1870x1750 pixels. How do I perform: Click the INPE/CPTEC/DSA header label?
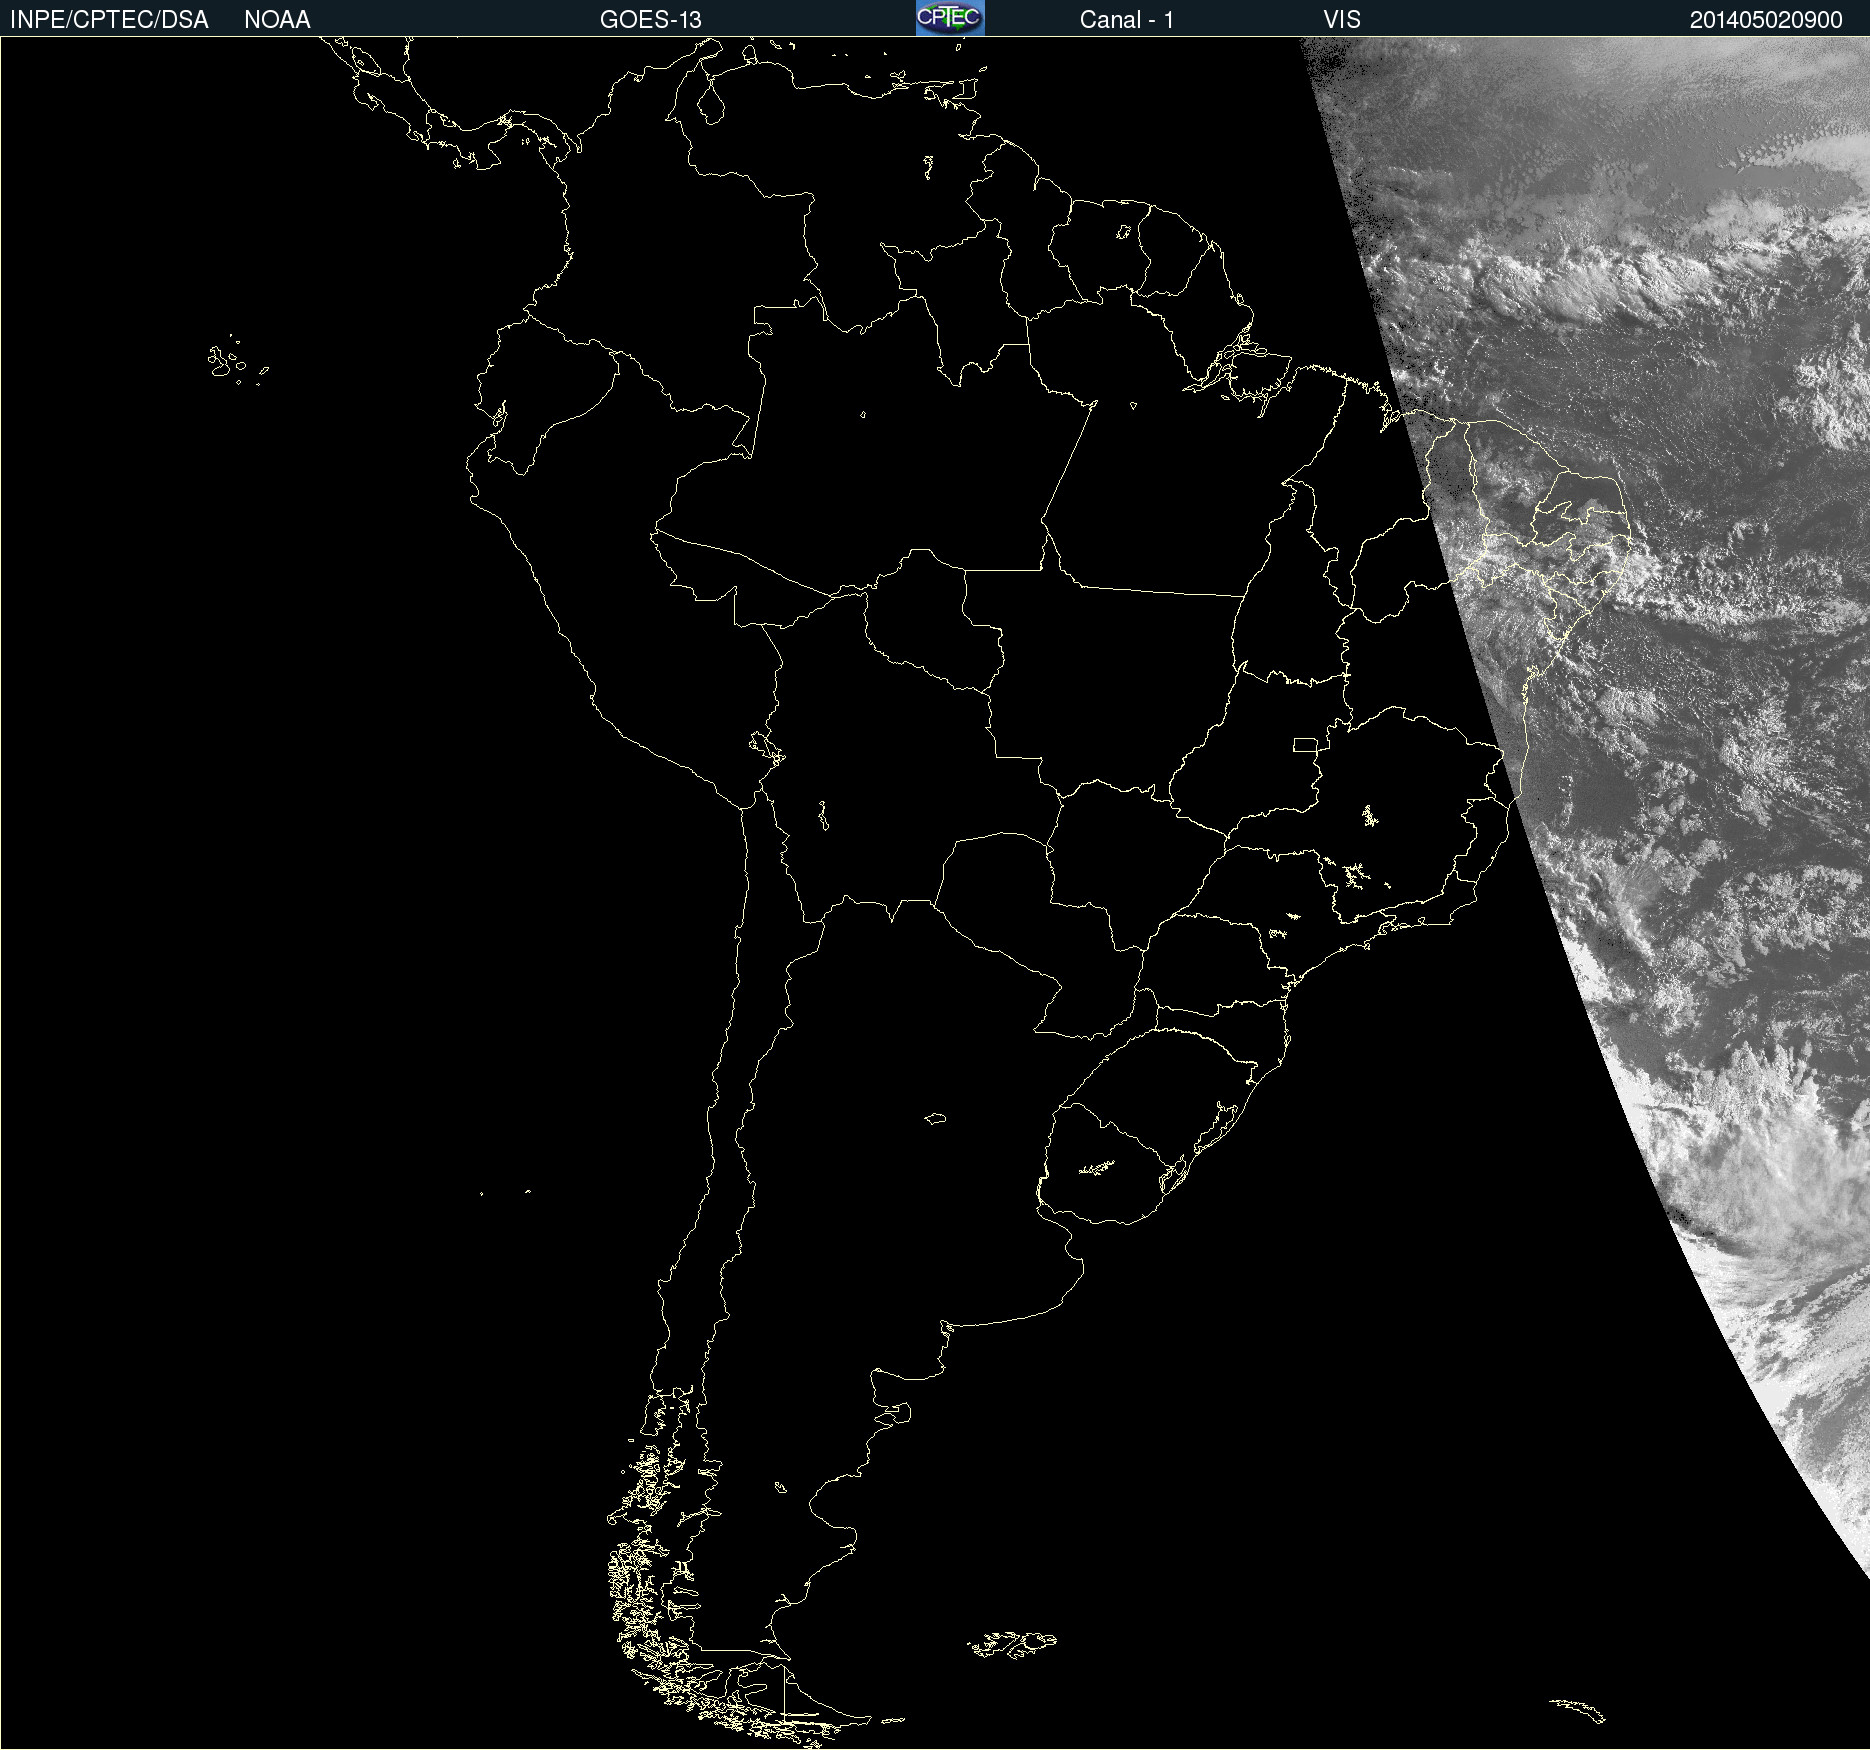109,20
